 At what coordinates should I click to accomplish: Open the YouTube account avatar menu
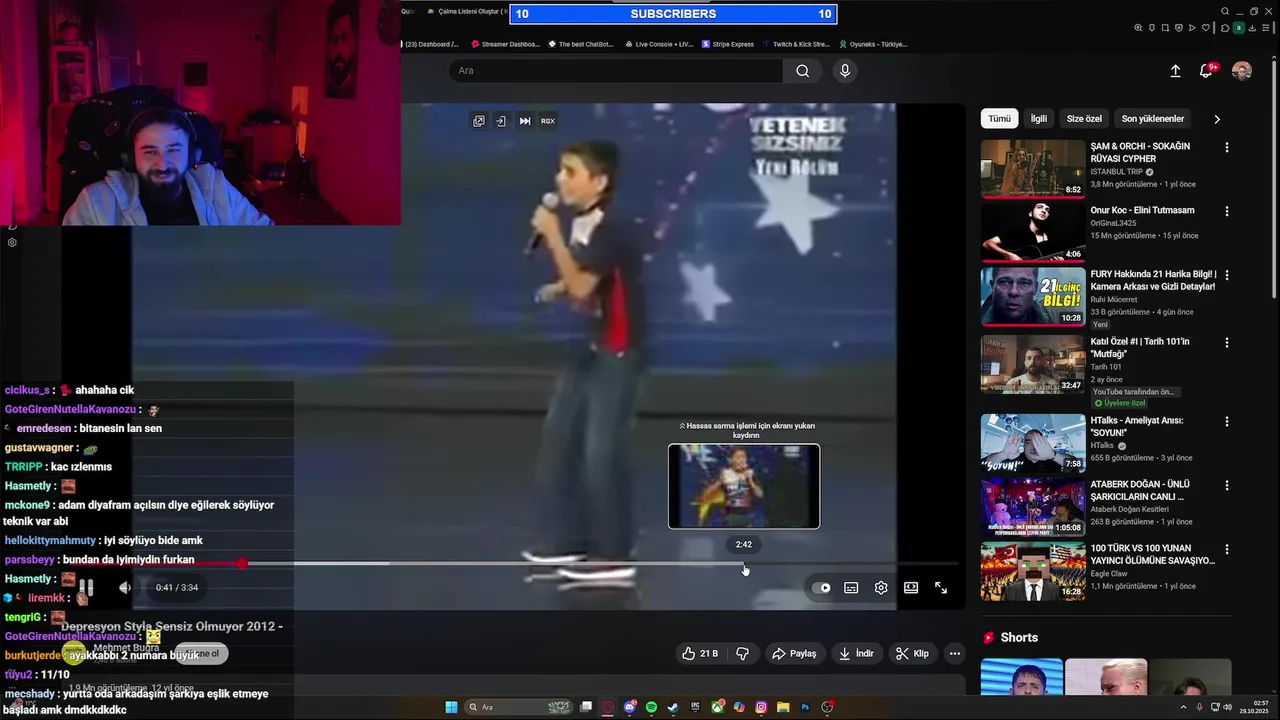pyautogui.click(x=1241, y=71)
